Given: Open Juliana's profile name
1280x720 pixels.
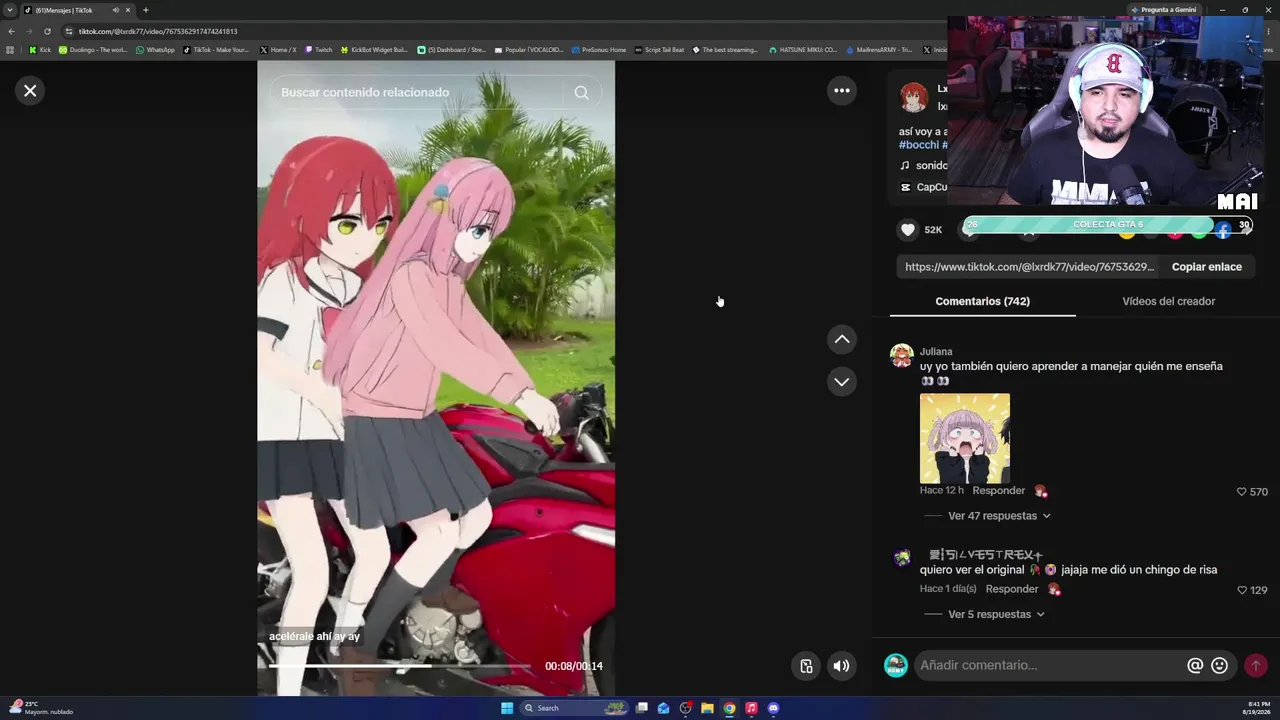Looking at the screenshot, I should (x=936, y=352).
